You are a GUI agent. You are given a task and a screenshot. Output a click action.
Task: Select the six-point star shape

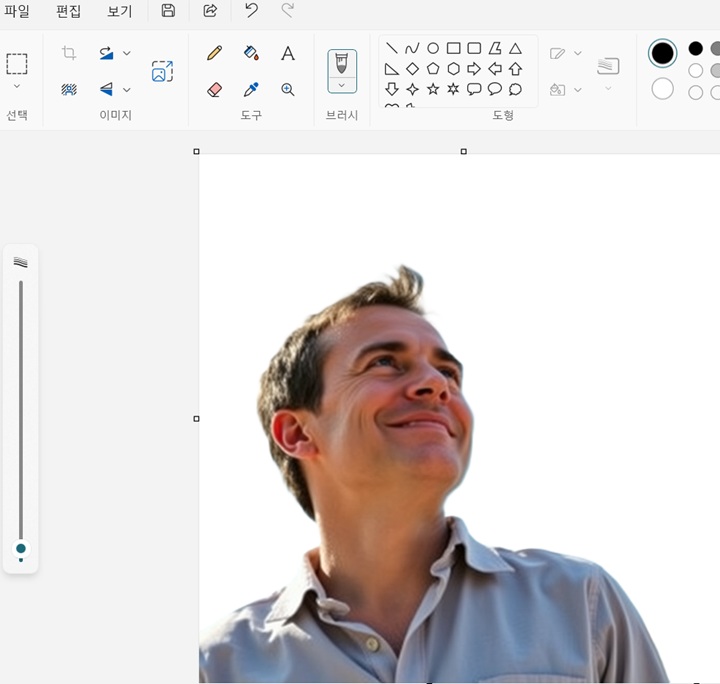[x=454, y=89]
